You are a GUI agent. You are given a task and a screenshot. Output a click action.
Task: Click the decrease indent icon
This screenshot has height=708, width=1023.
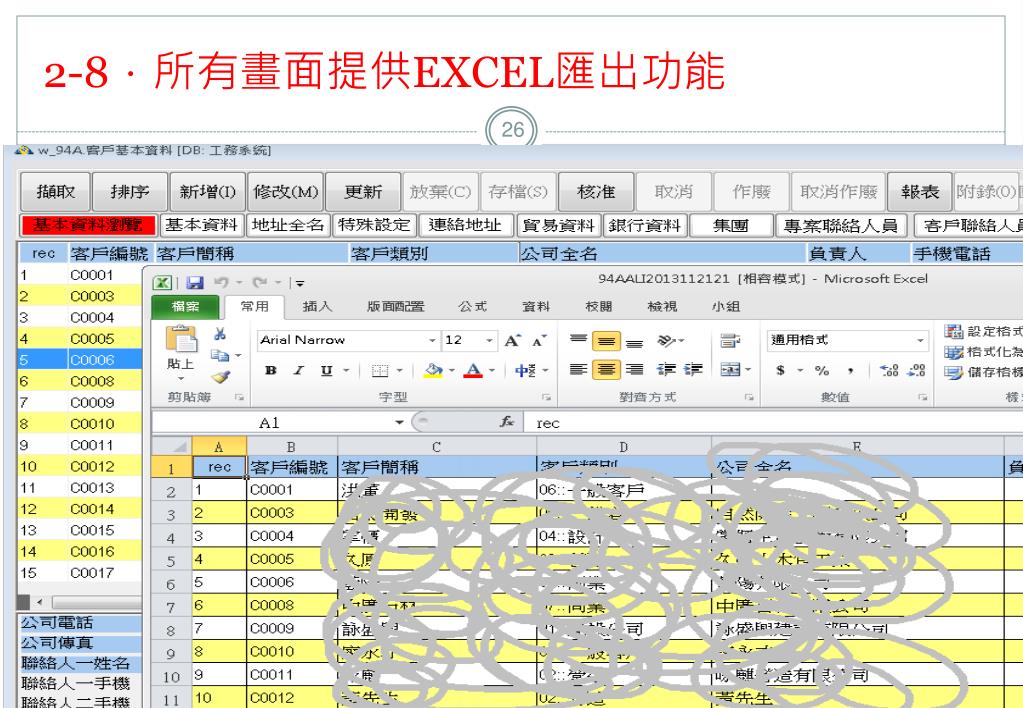(666, 369)
